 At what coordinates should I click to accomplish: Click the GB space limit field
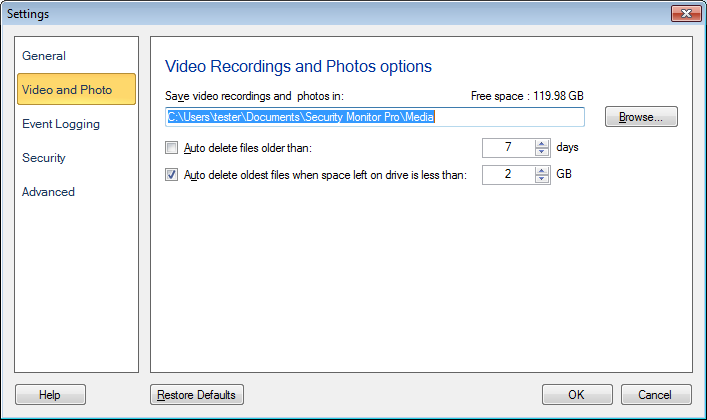508,175
